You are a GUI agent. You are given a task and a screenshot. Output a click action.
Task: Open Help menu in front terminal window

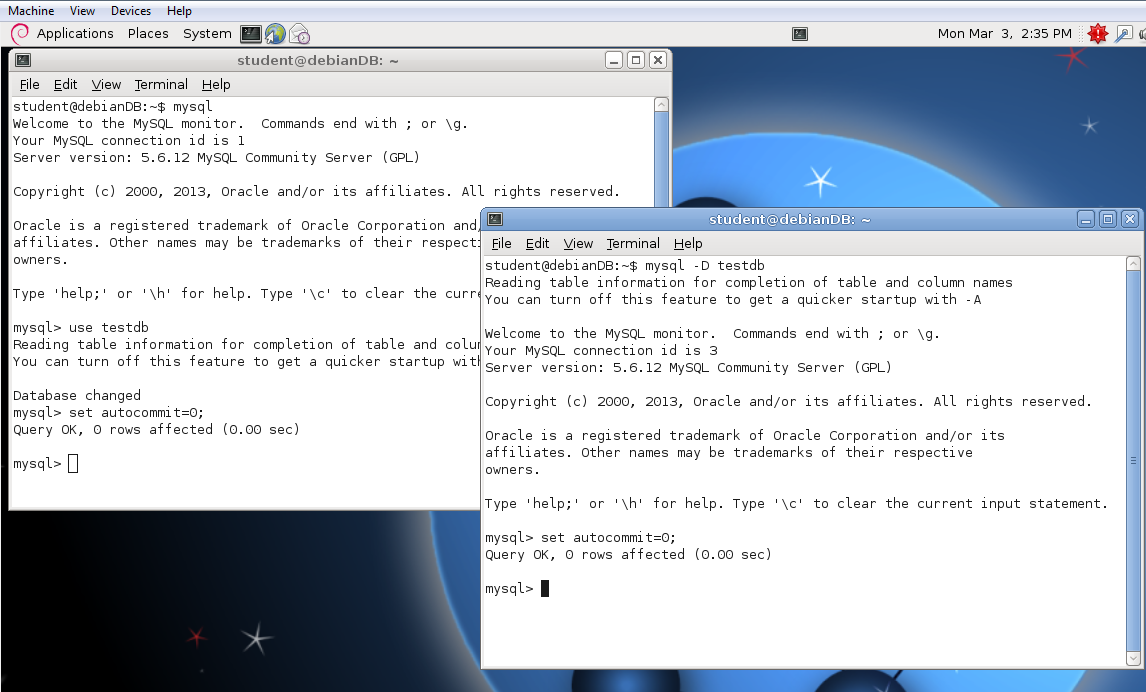coord(688,243)
